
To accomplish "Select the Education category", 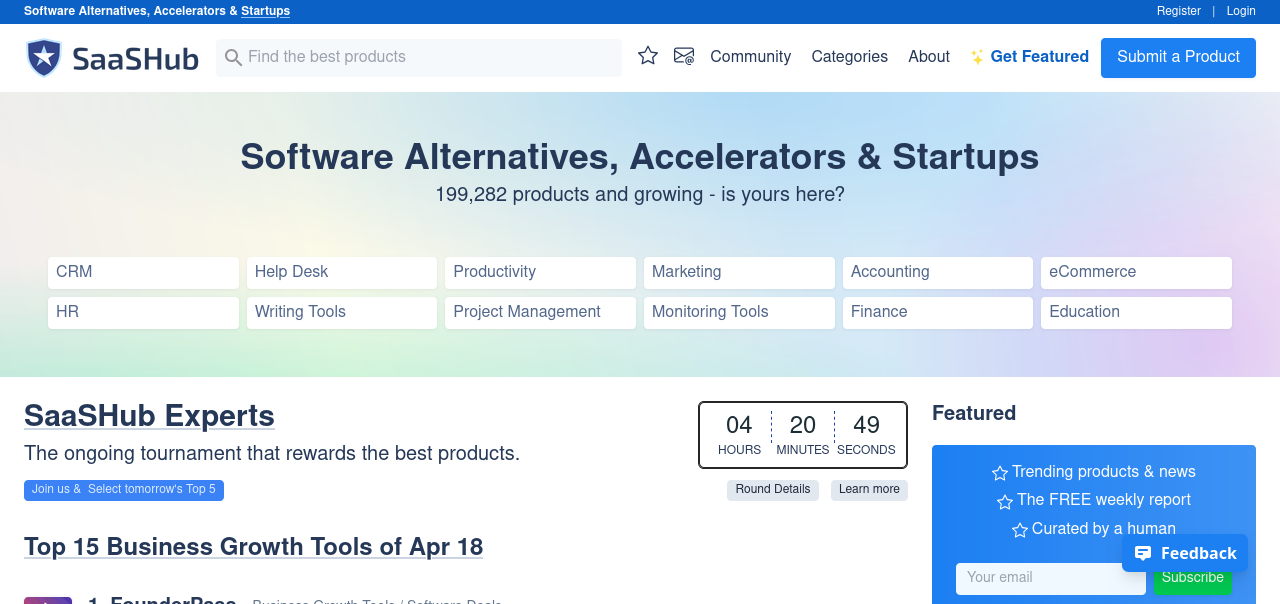I will click(1136, 312).
